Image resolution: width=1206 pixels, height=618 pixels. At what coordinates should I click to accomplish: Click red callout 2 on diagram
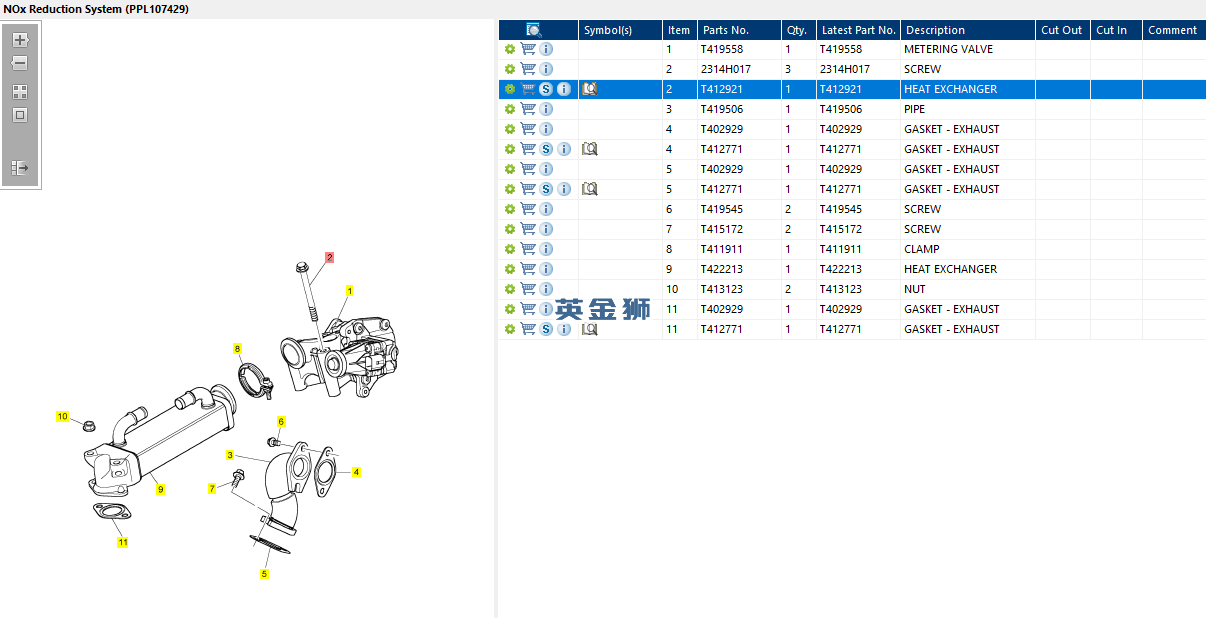pyautogui.click(x=329, y=257)
